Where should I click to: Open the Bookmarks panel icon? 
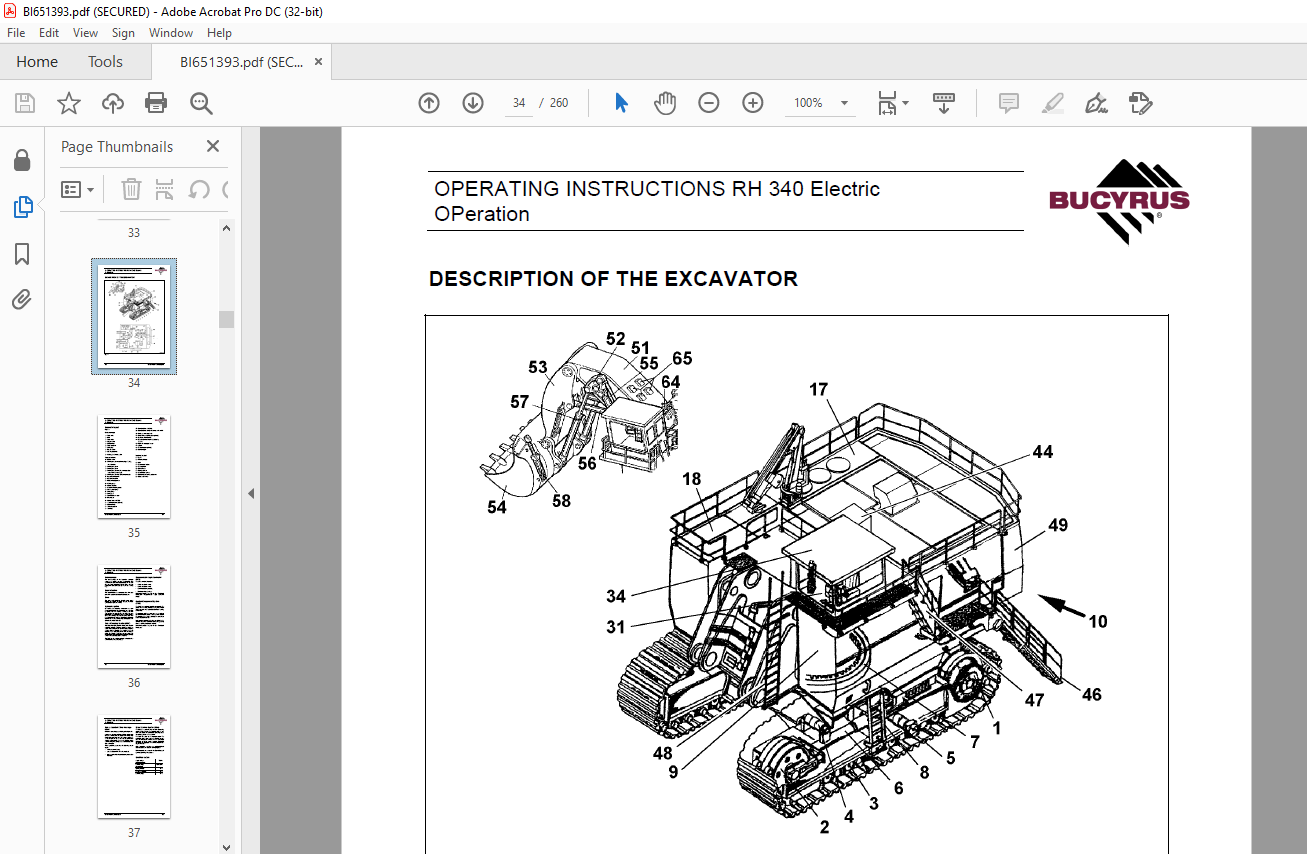[x=22, y=254]
